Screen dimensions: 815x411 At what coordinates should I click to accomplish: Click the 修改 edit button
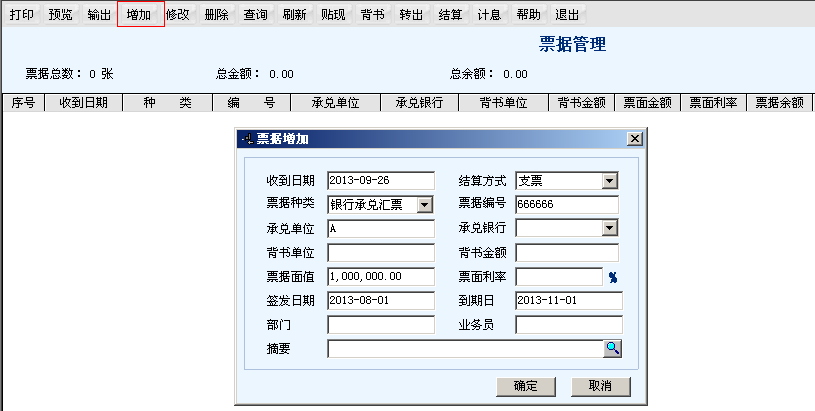pyautogui.click(x=178, y=15)
